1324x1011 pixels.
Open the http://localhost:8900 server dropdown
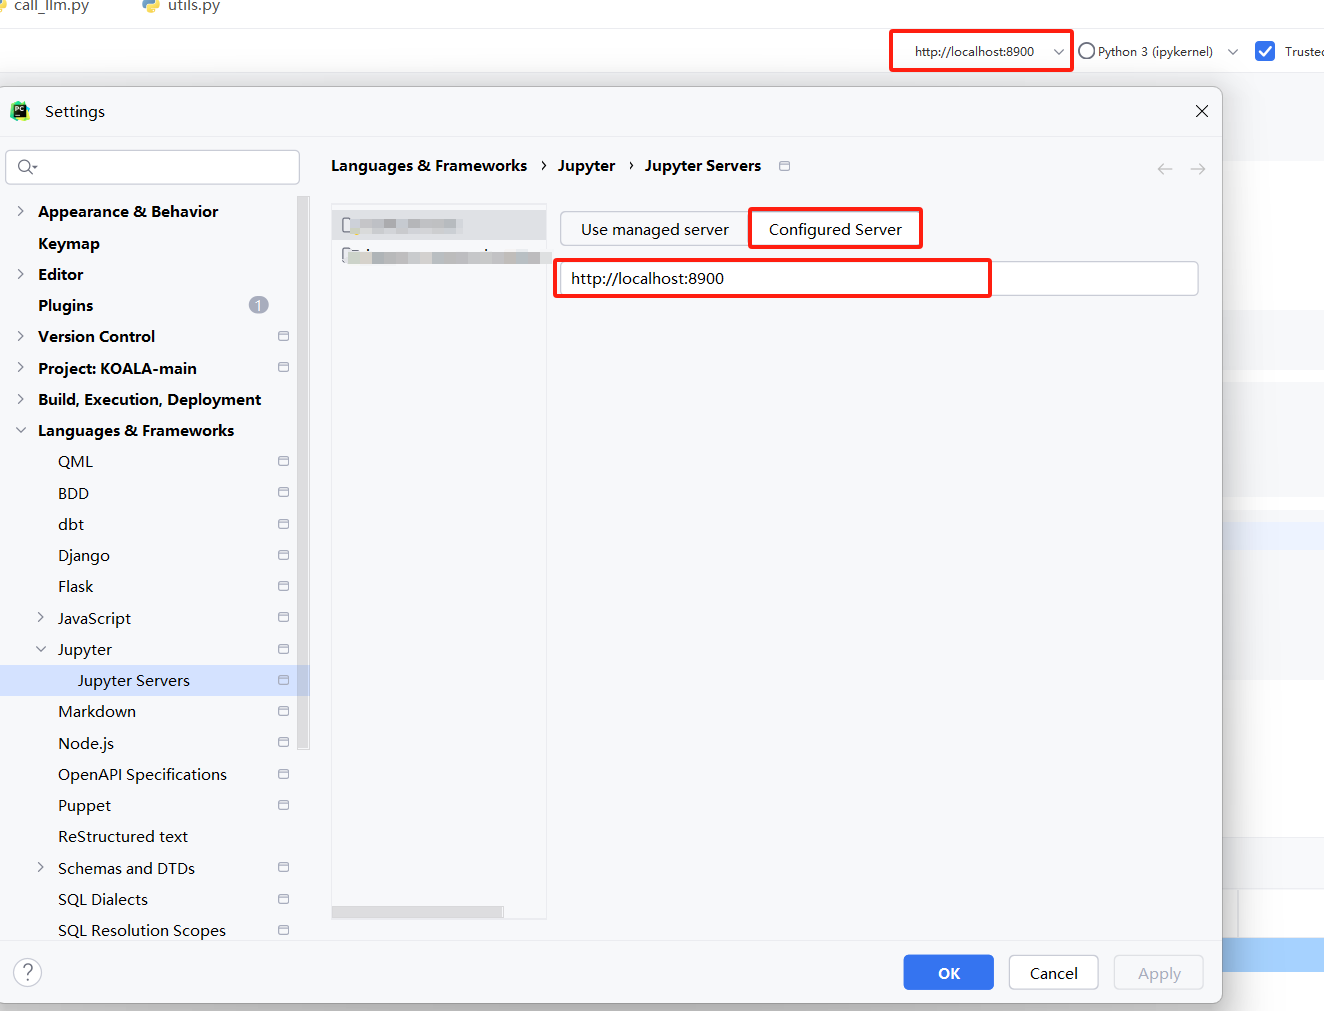tap(982, 51)
